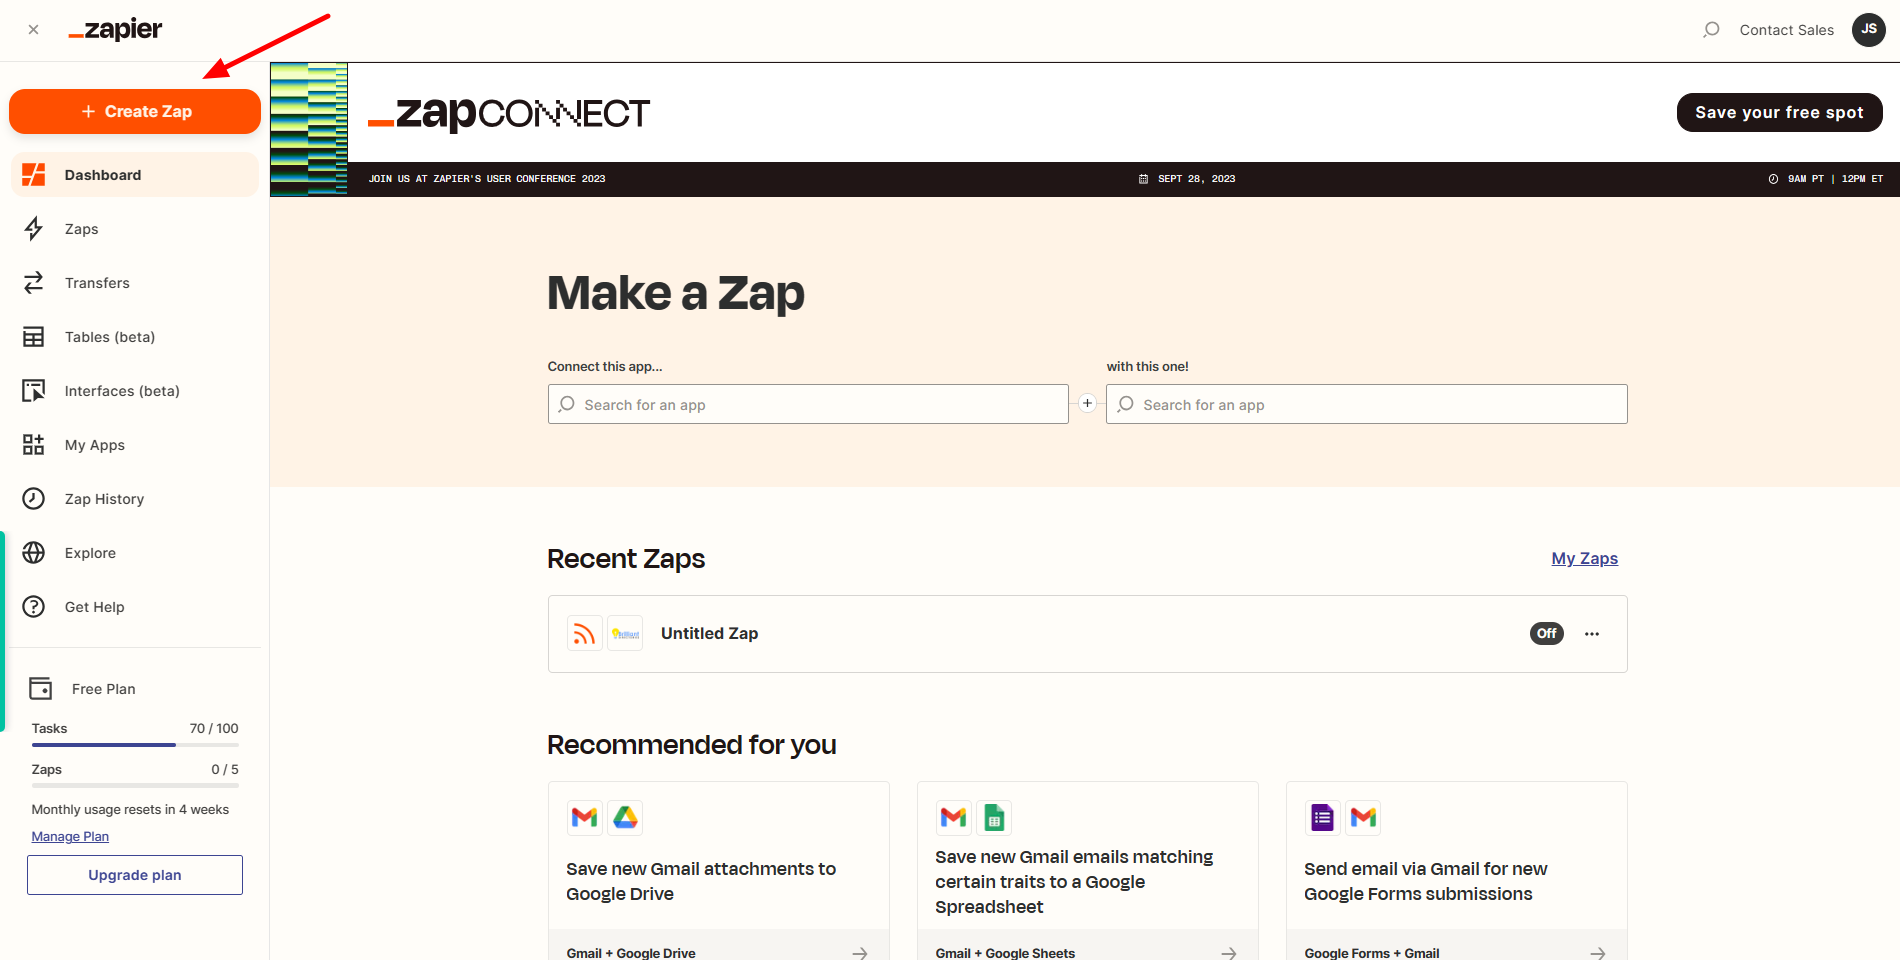Open the Untitled Zap three-dot menu
Screen dimensions: 1900x960
(1592, 634)
